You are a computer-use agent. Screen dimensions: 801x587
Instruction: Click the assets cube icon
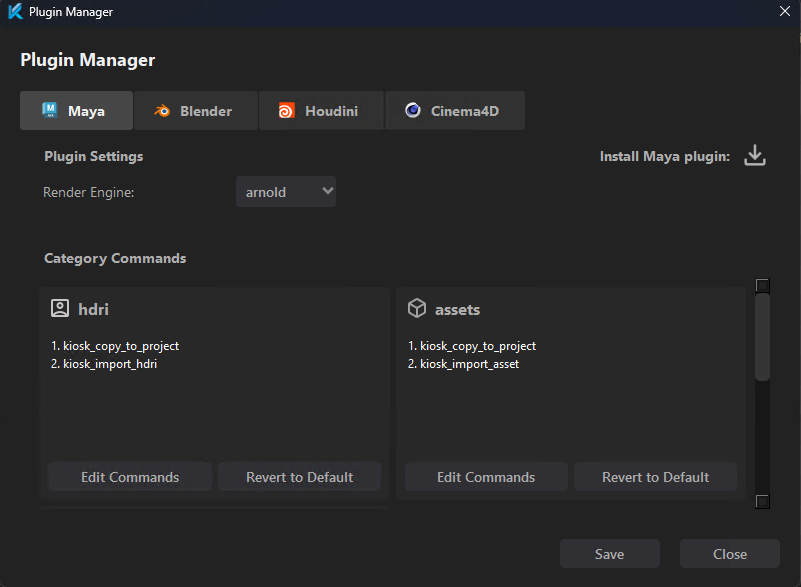(x=415, y=309)
